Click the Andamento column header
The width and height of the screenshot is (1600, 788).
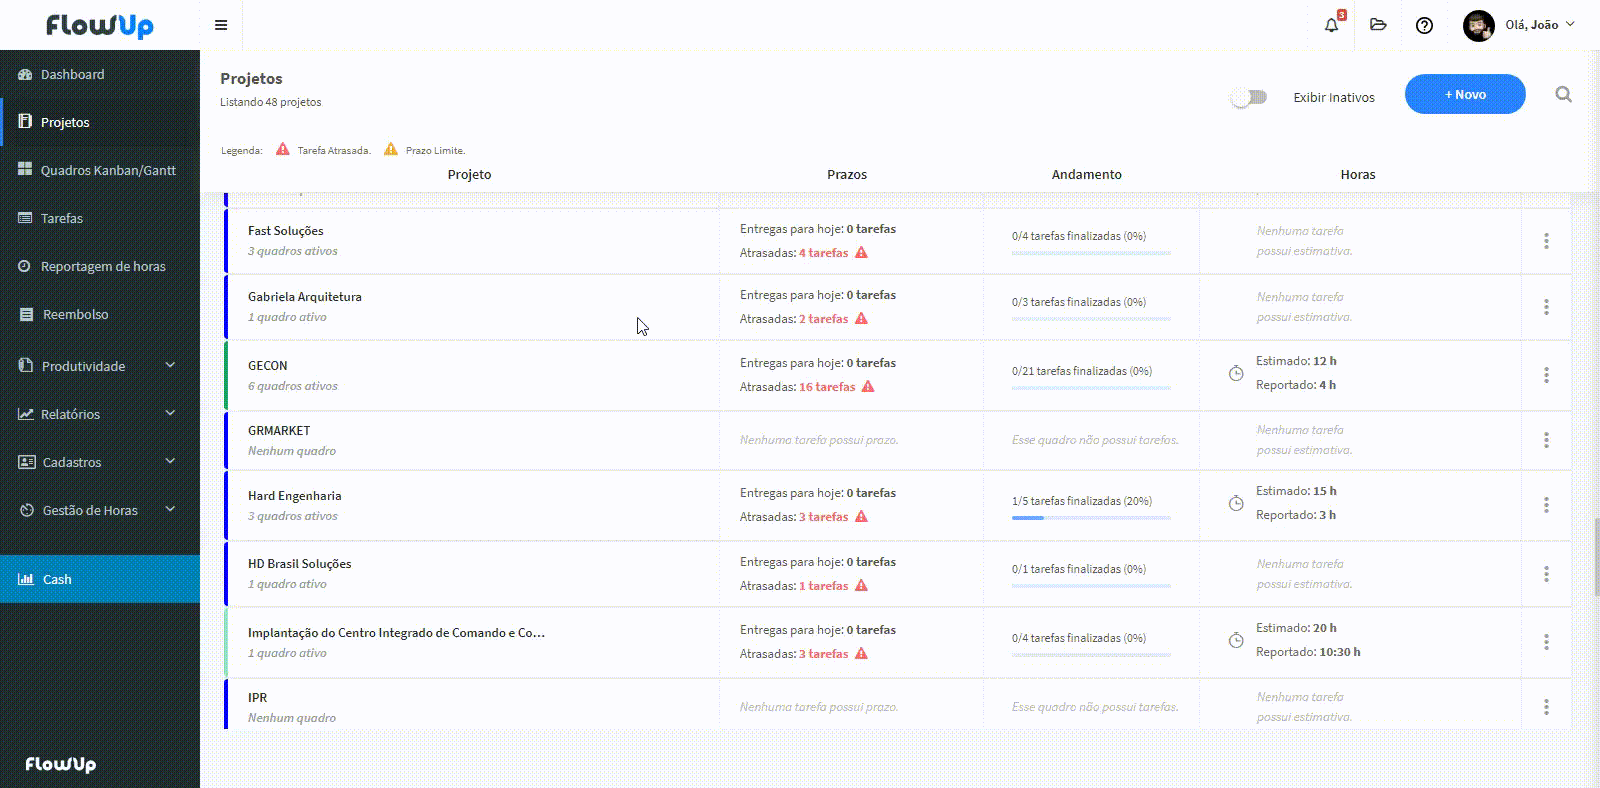tap(1087, 174)
